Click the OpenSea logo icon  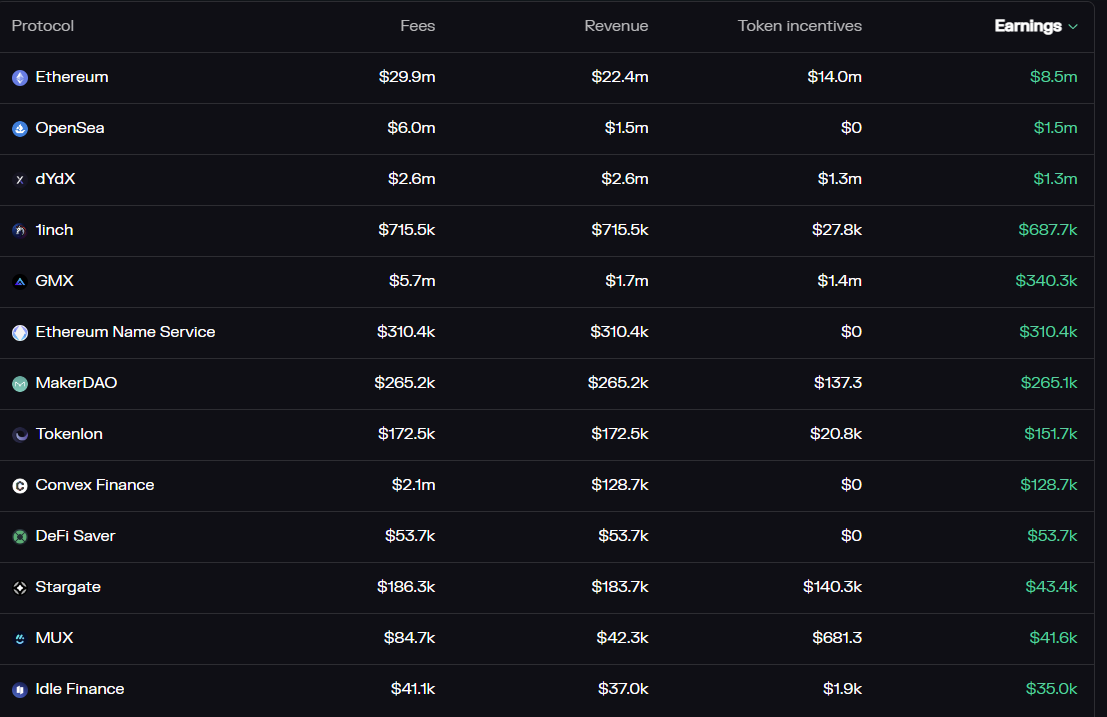click(20, 129)
